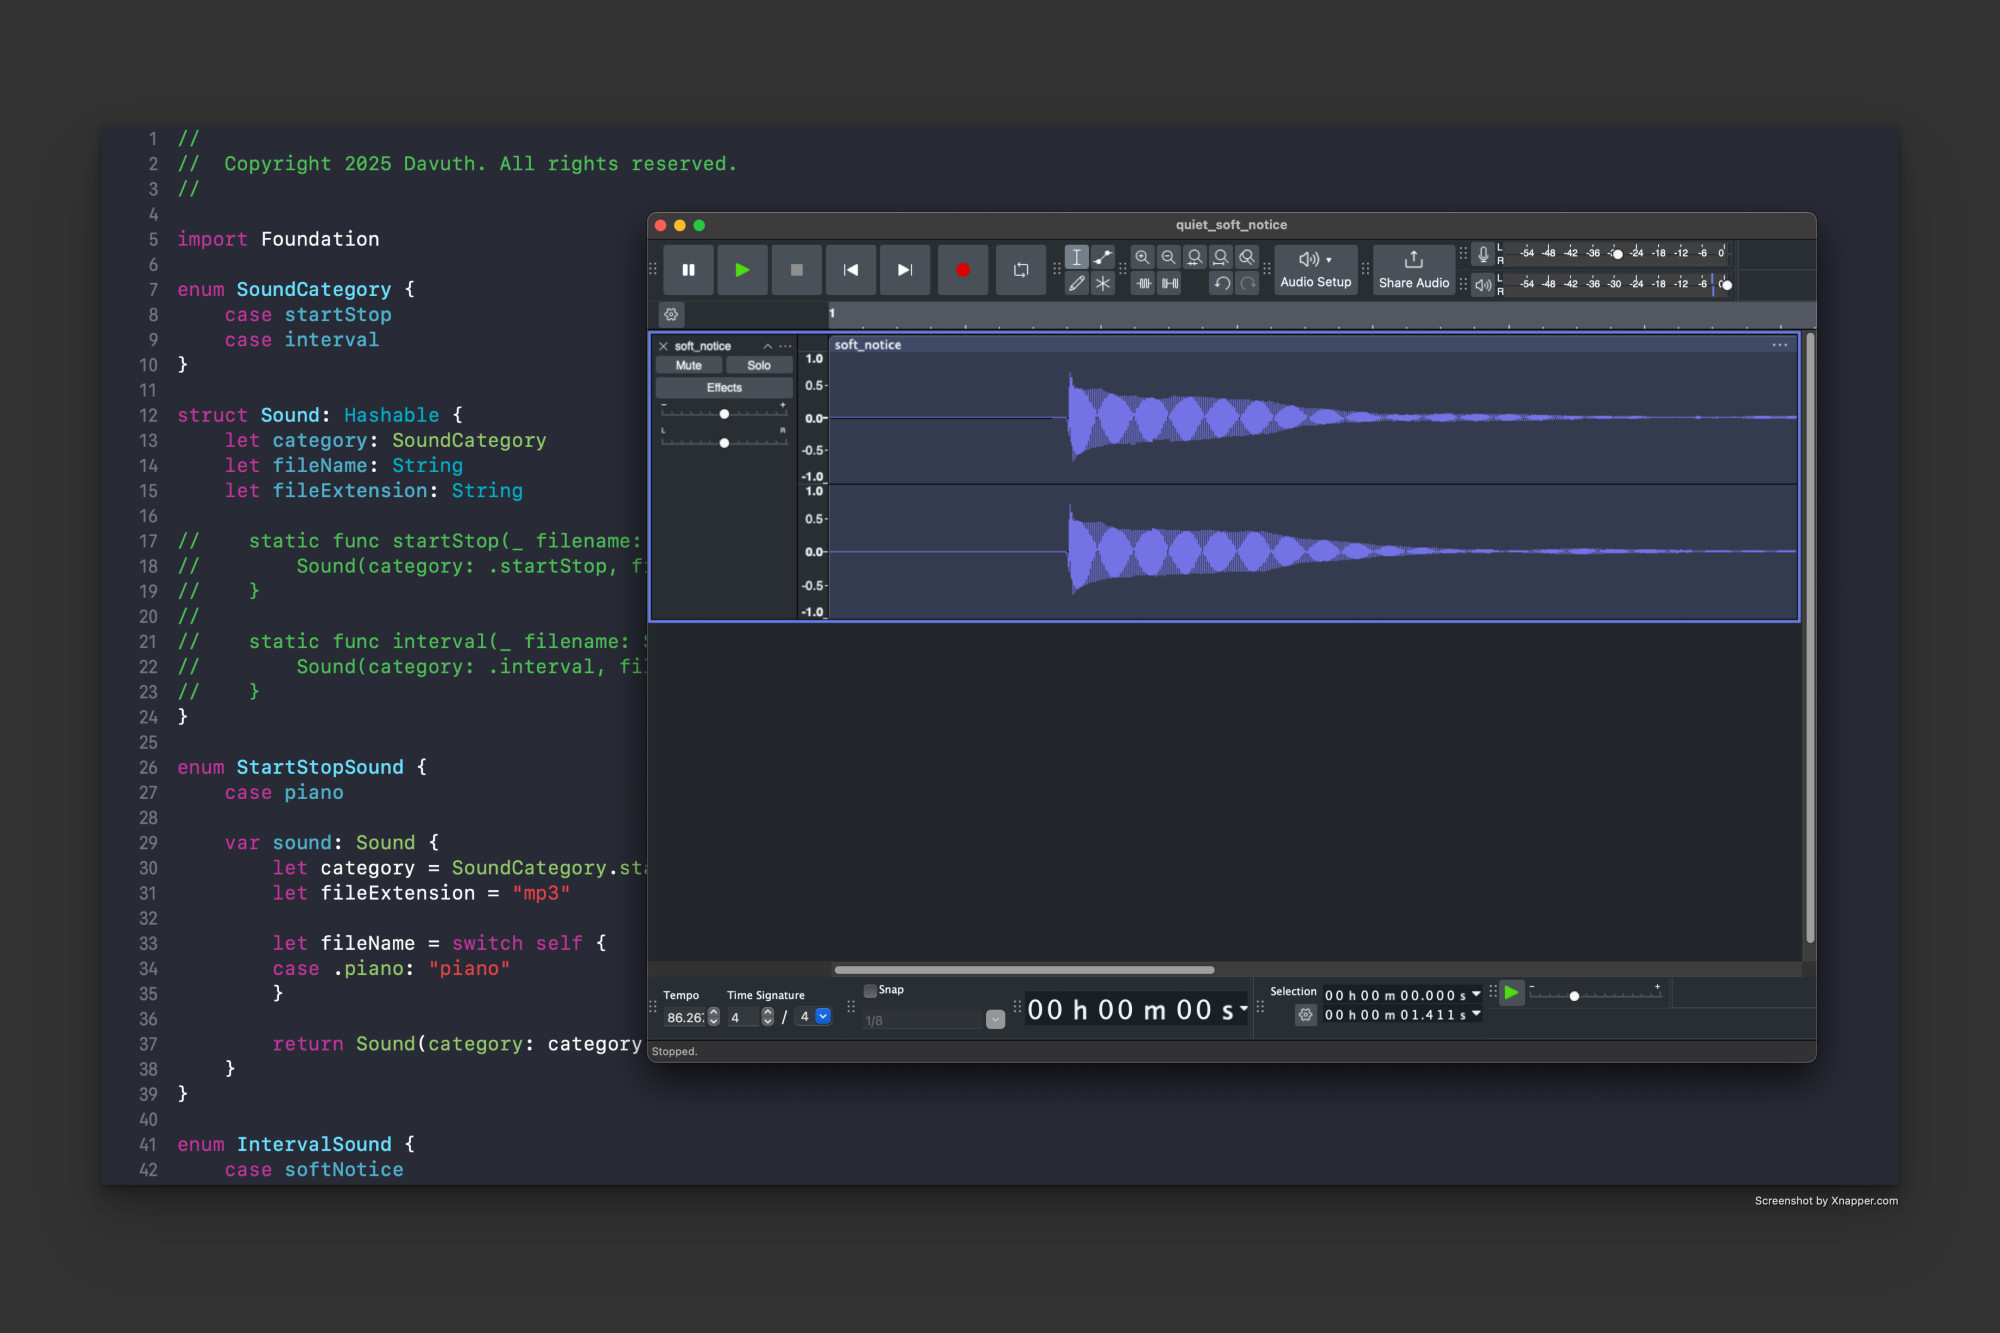This screenshot has width=2000, height=1333.
Task: Click time signature numerator field
Action: point(743,1018)
